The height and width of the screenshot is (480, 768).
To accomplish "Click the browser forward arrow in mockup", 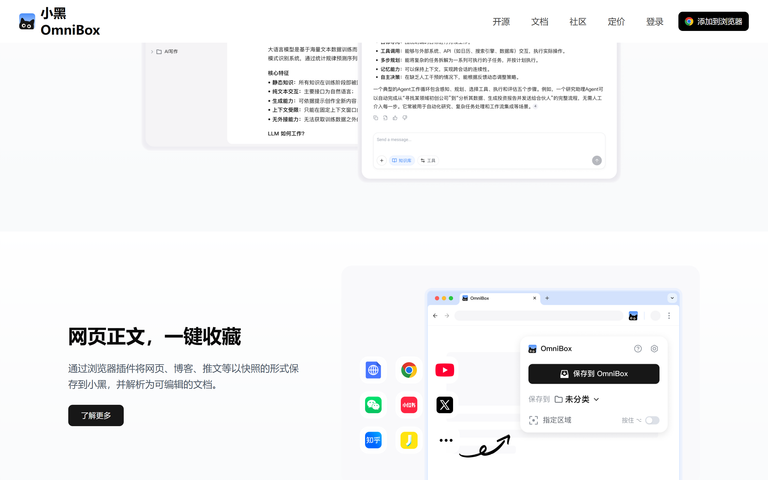I will (x=447, y=316).
